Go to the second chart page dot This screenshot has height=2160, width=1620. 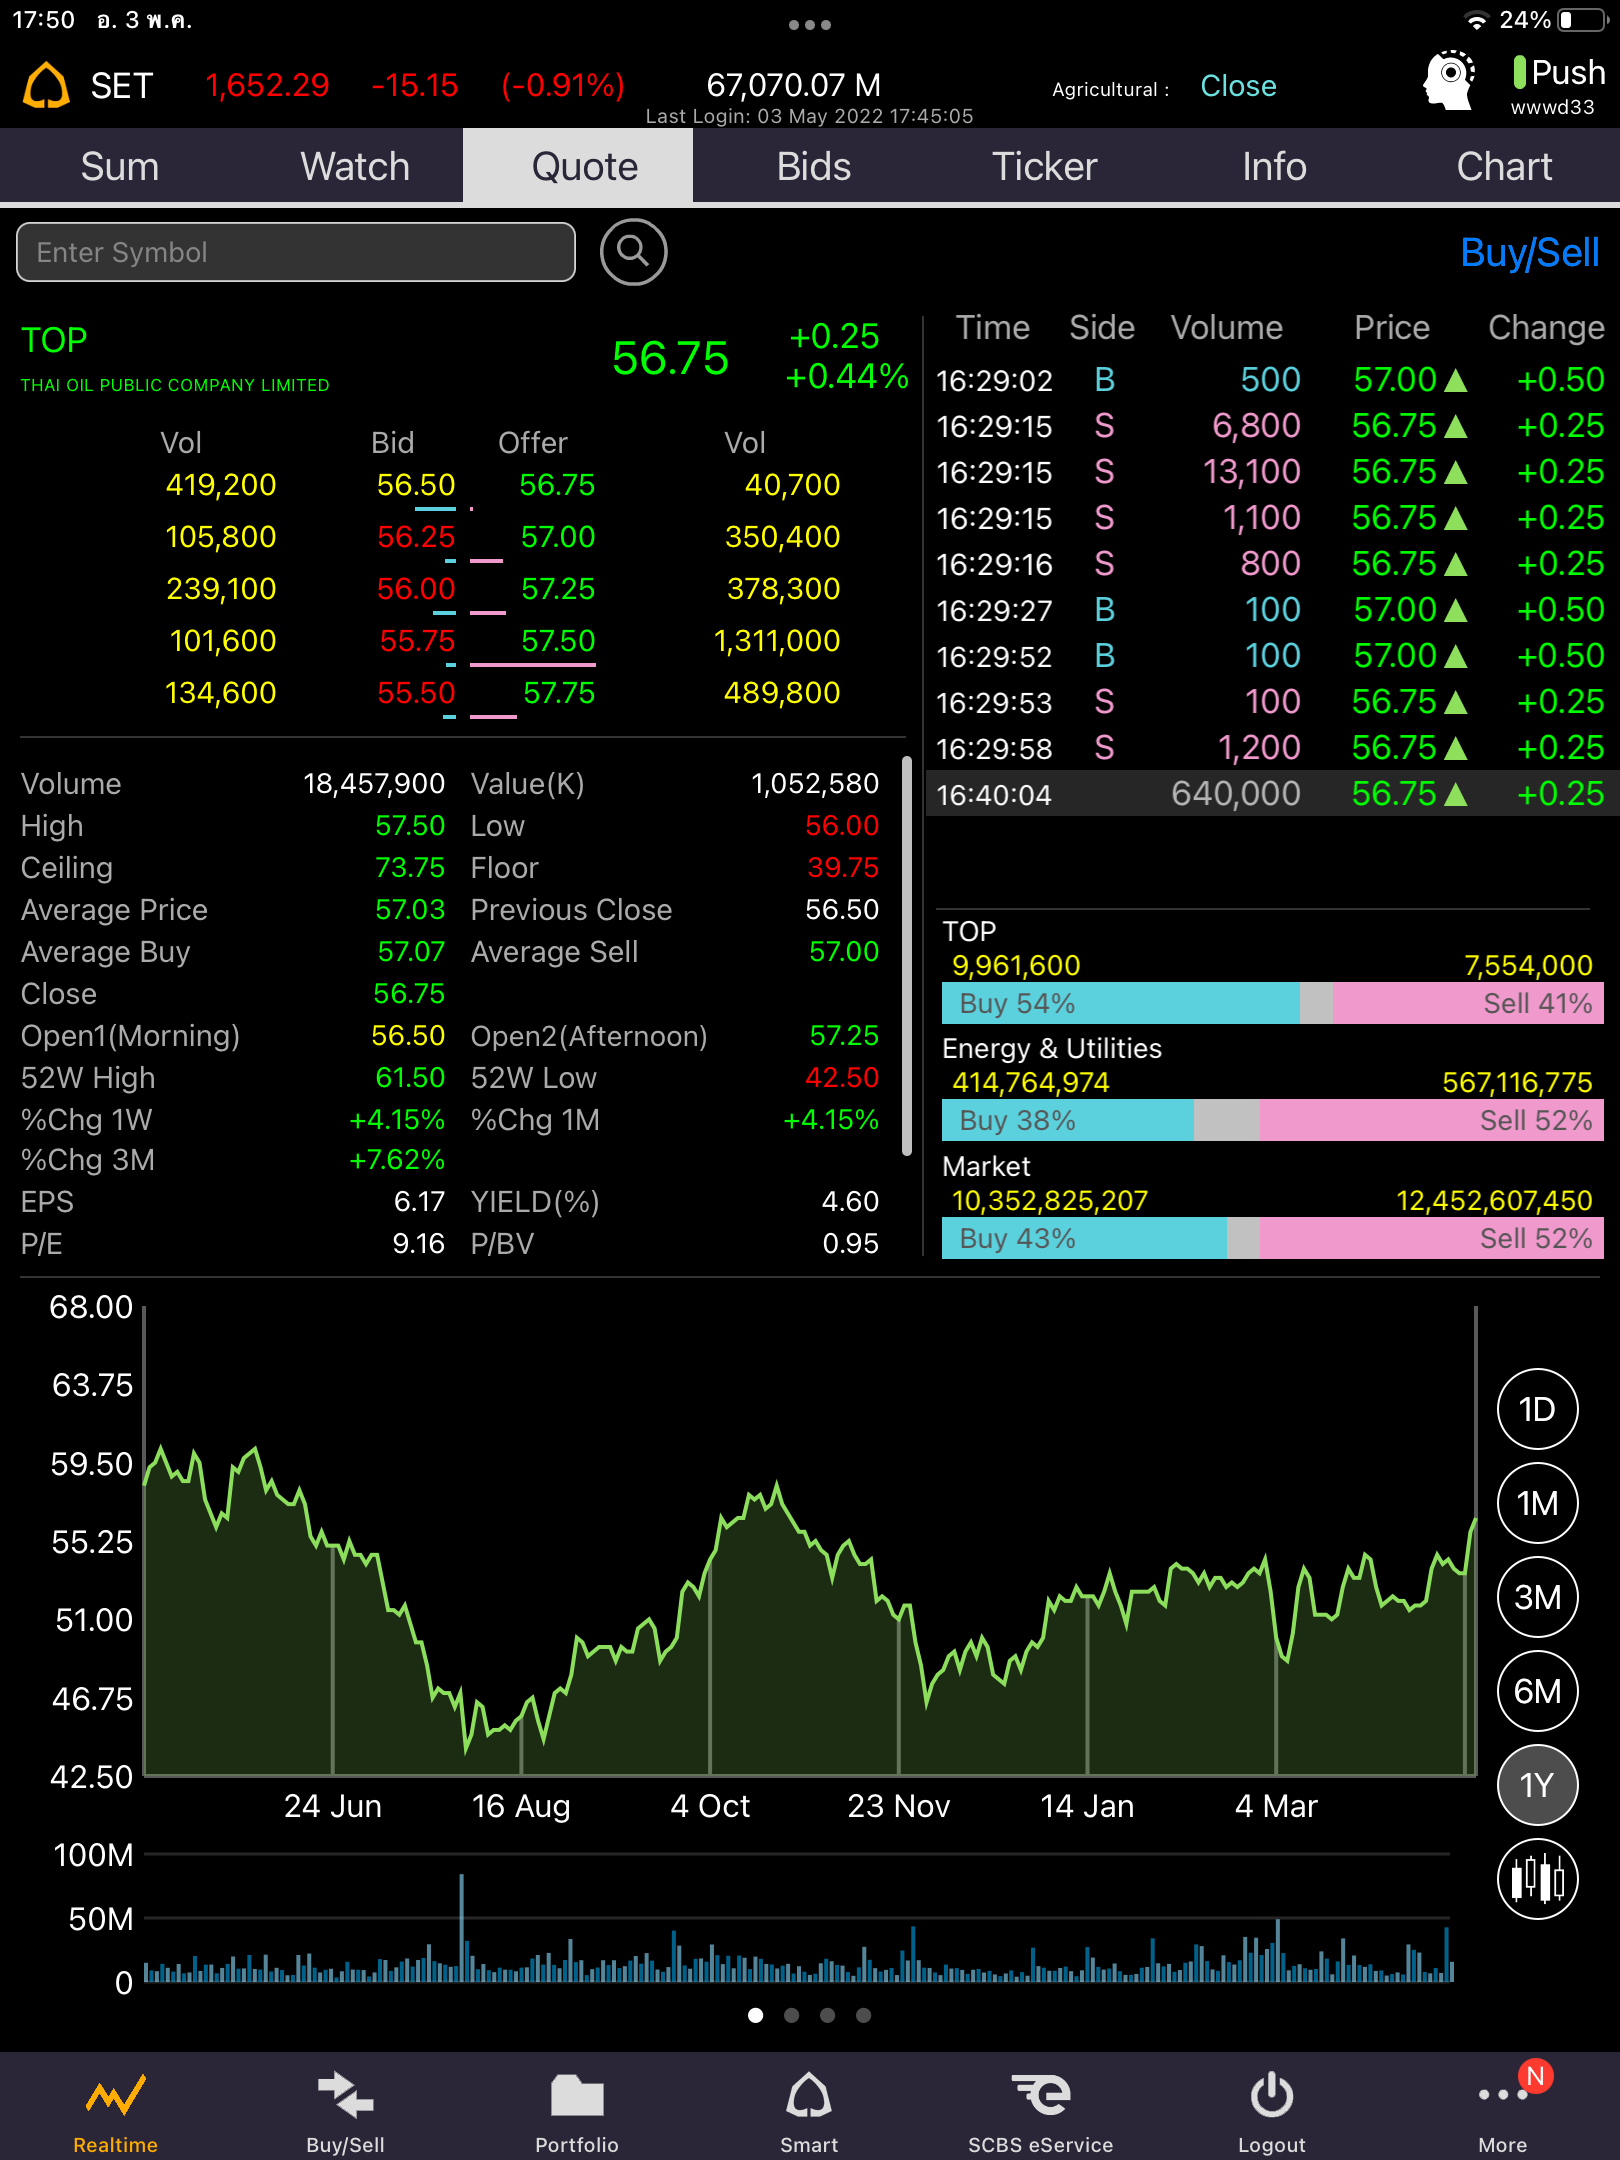pyautogui.click(x=792, y=2015)
